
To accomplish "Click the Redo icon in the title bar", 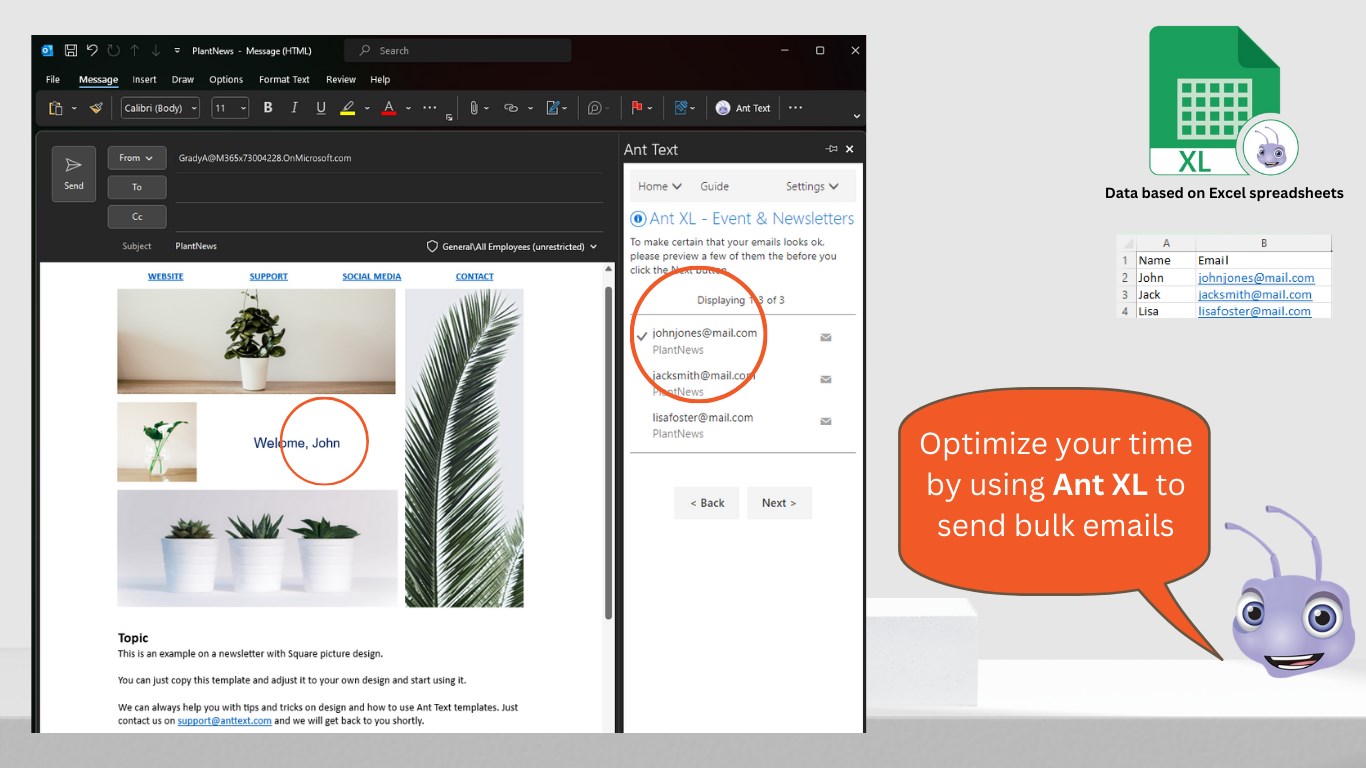I will 113,50.
